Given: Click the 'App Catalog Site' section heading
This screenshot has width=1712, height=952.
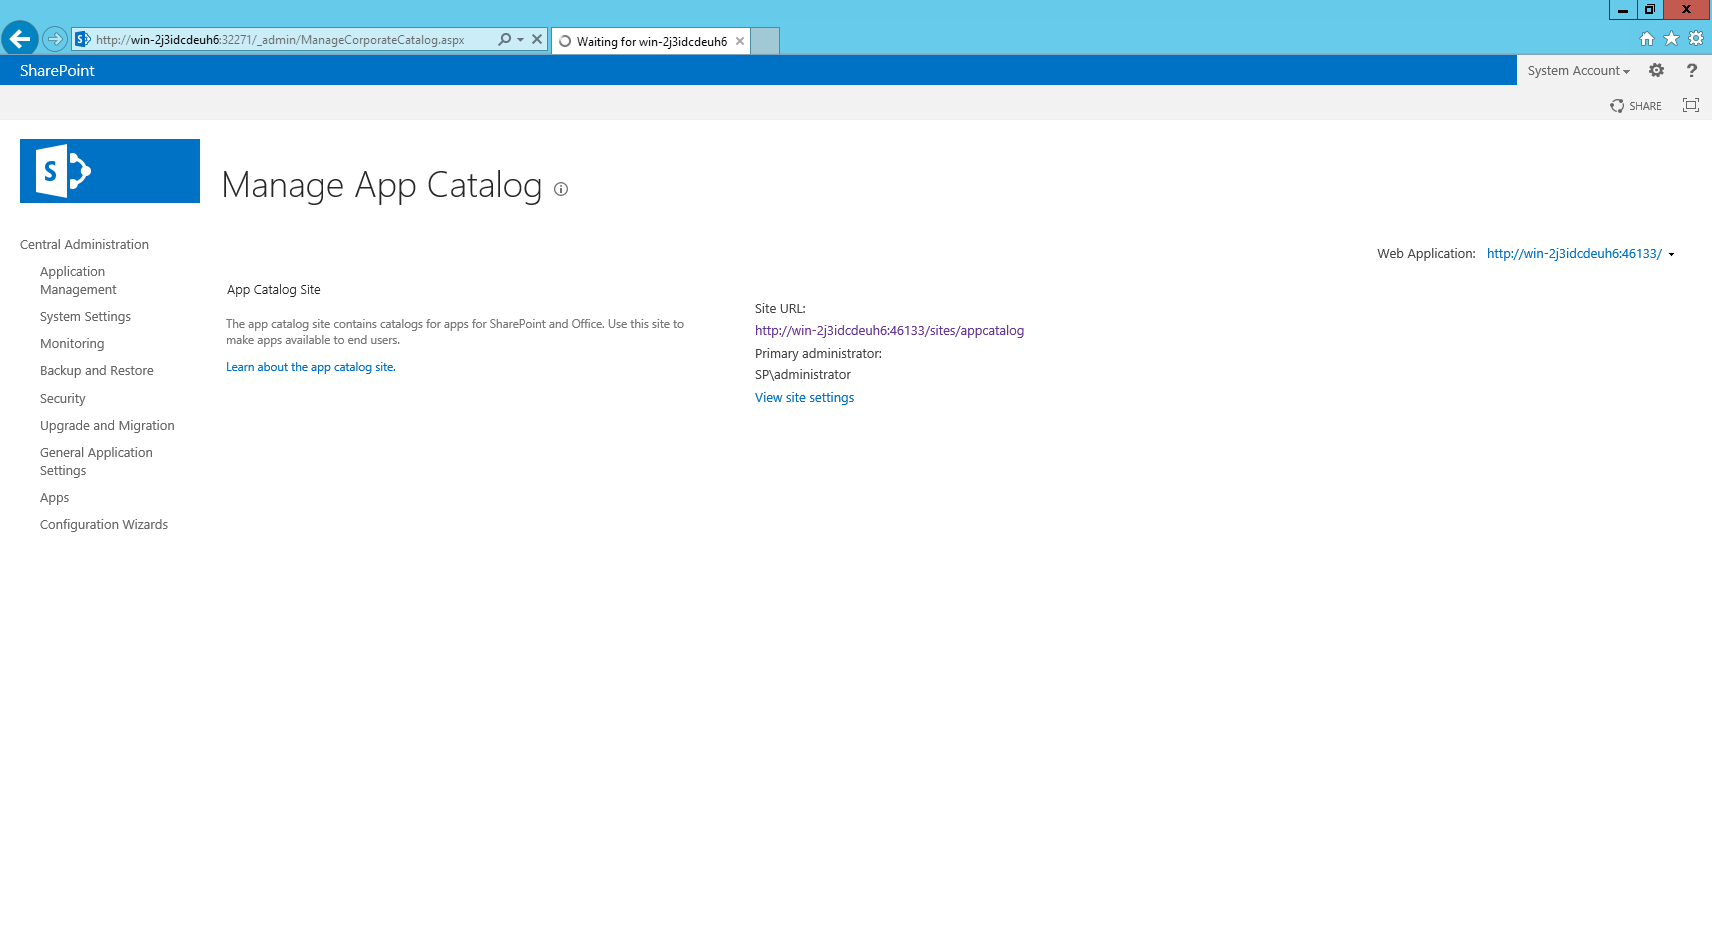Looking at the screenshot, I should click(274, 290).
